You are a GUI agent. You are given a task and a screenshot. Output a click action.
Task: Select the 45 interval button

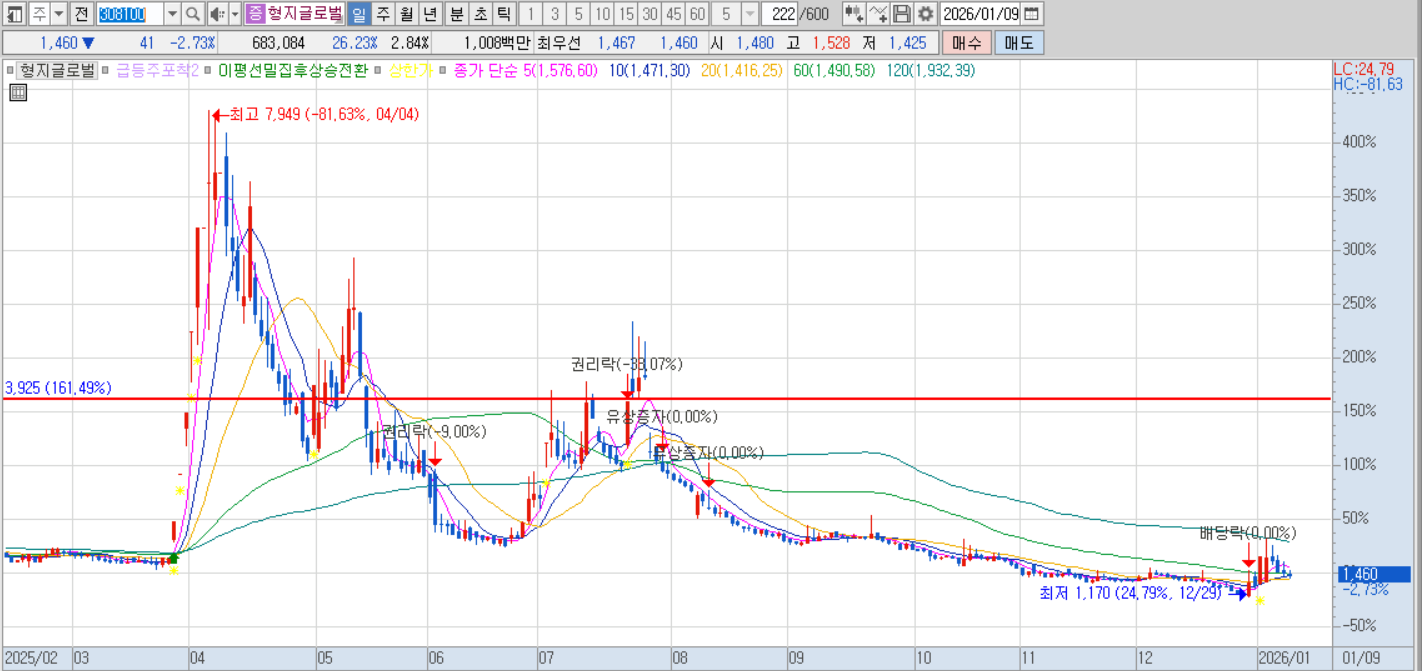coord(674,14)
